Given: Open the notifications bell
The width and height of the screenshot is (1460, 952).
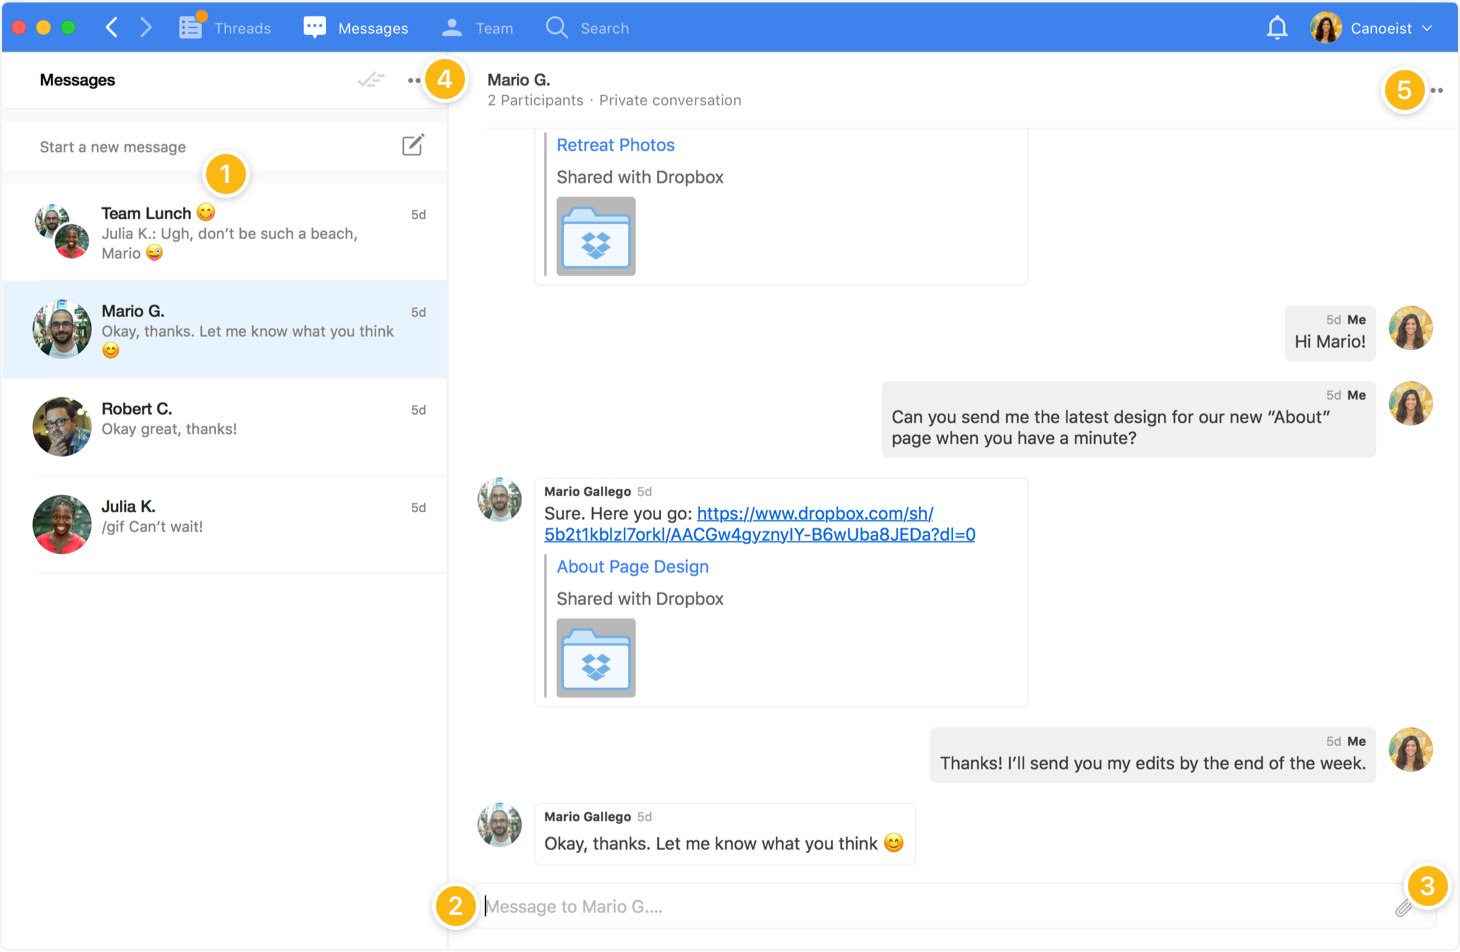Looking at the screenshot, I should (x=1277, y=28).
